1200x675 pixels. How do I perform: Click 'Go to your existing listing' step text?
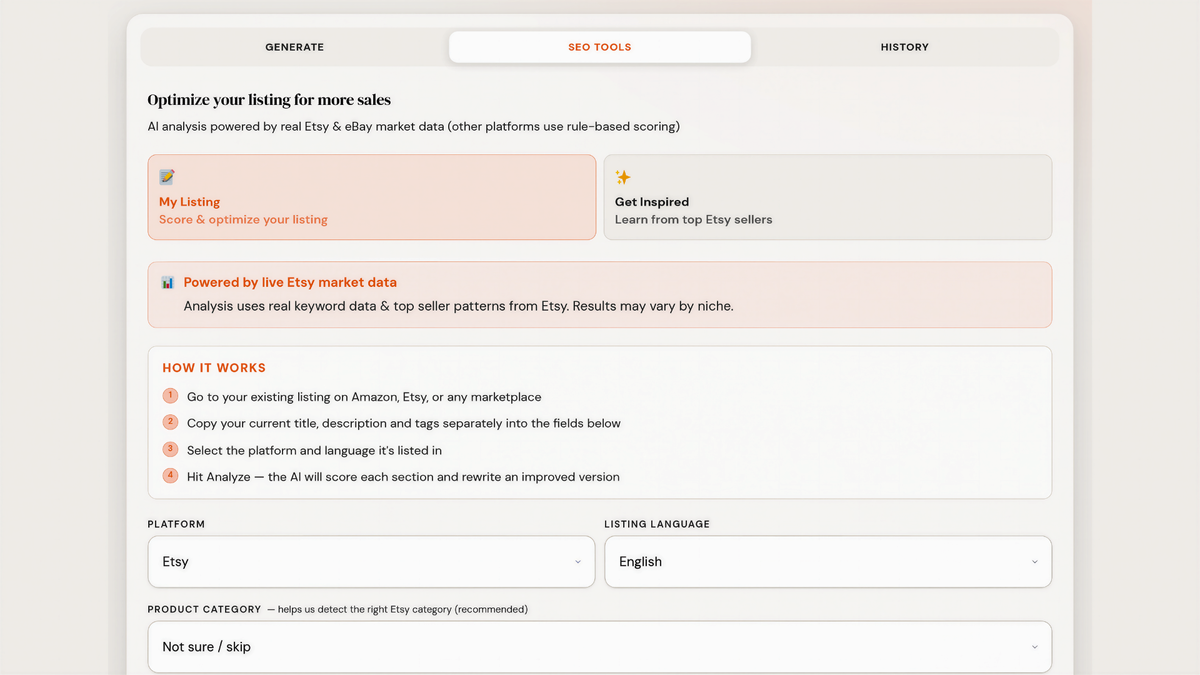pyautogui.click(x=364, y=397)
